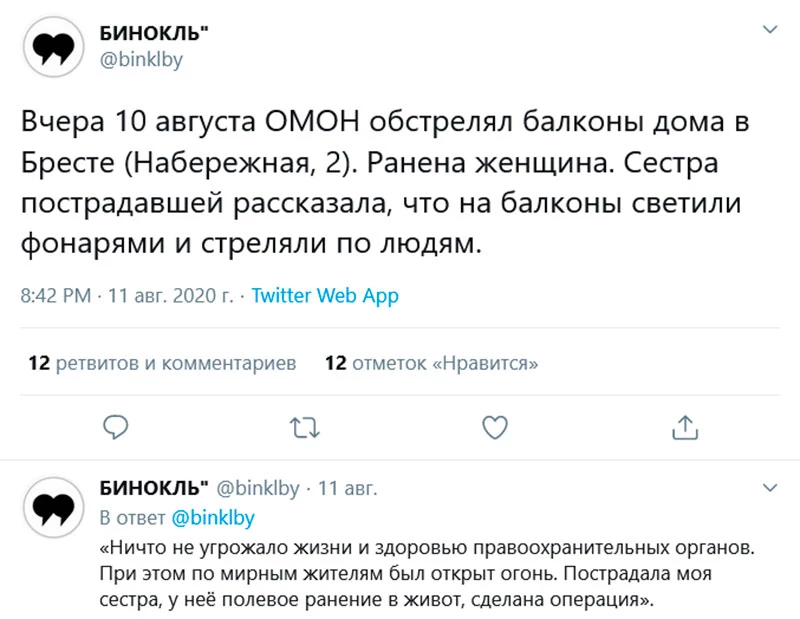The height and width of the screenshot is (619, 800).
Task: Open БИНОКЛЬ profile avatar on main tweet
Action: pyautogui.click(x=54, y=47)
